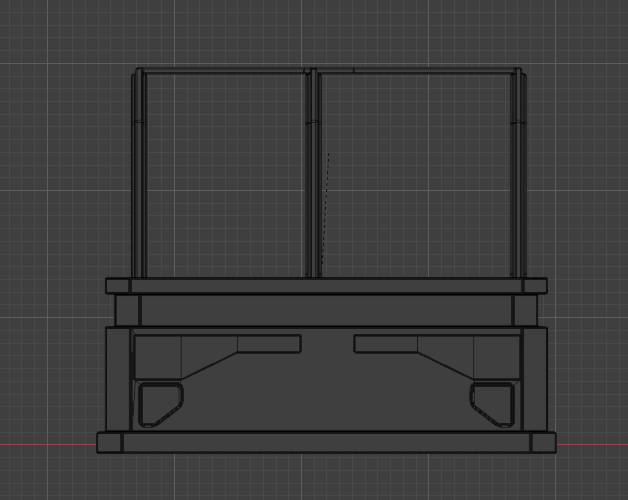This screenshot has height=500, width=628.
Task: Select the center vertical post of frame
Action: [313, 173]
